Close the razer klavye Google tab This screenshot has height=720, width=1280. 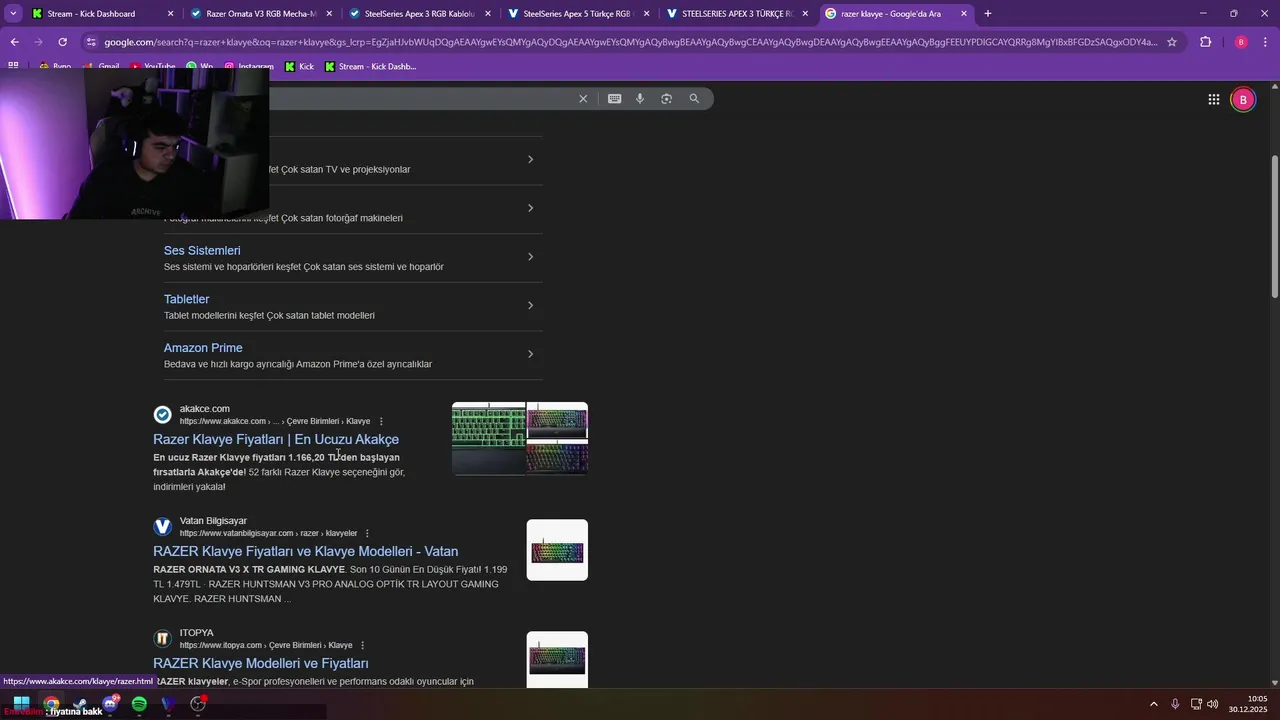coord(964,14)
